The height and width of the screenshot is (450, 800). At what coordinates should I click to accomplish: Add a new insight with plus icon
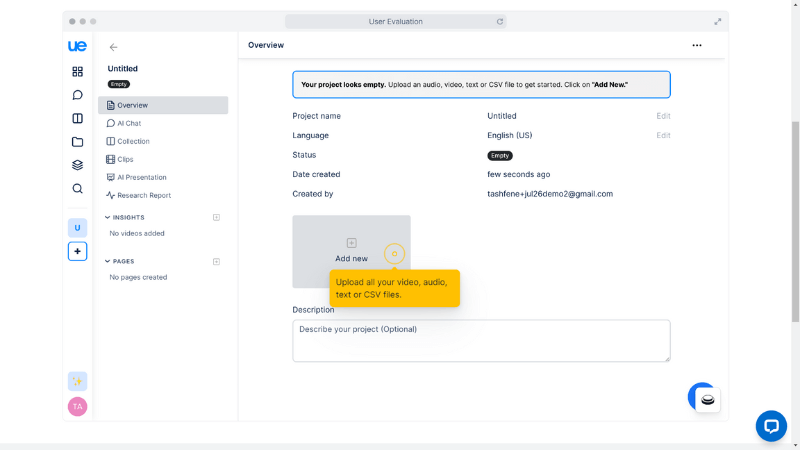[216, 217]
